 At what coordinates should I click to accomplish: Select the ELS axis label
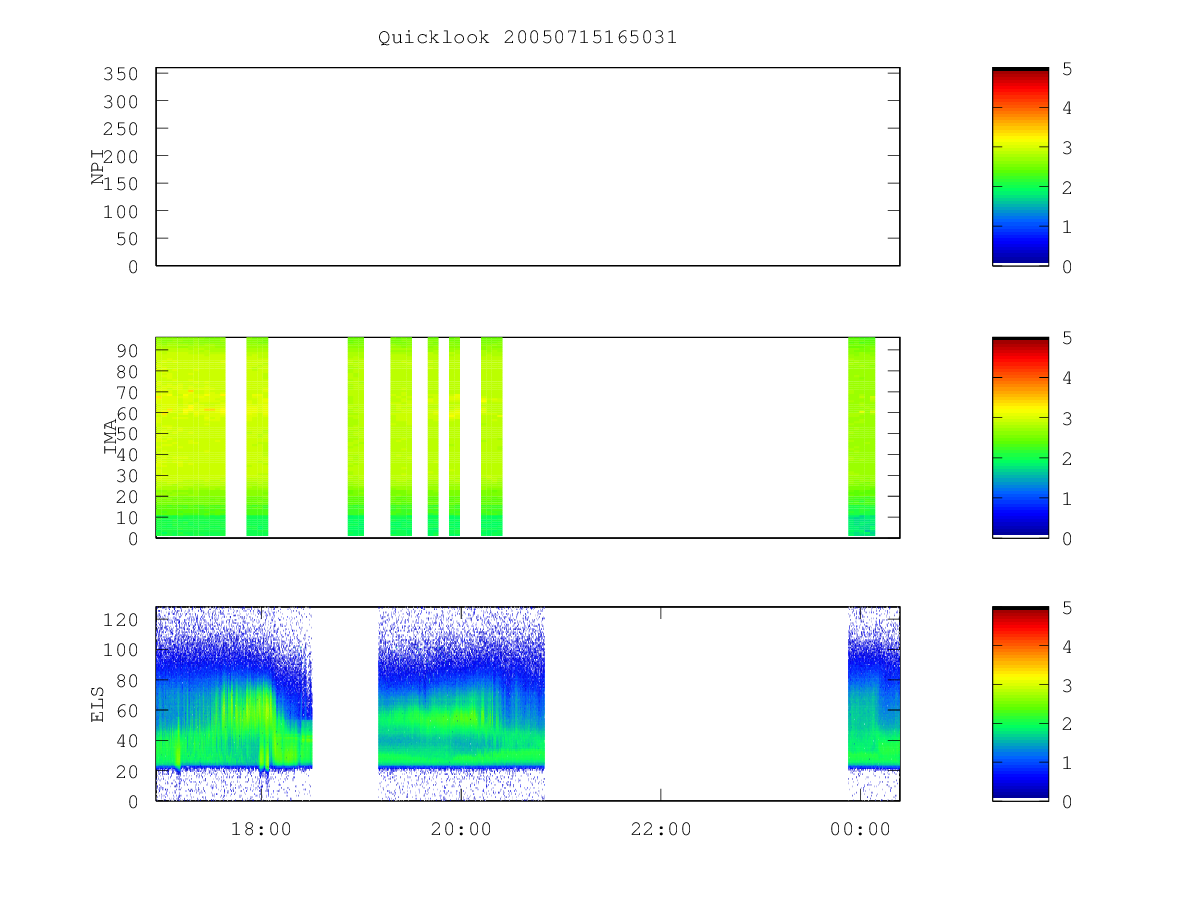click(x=98, y=704)
